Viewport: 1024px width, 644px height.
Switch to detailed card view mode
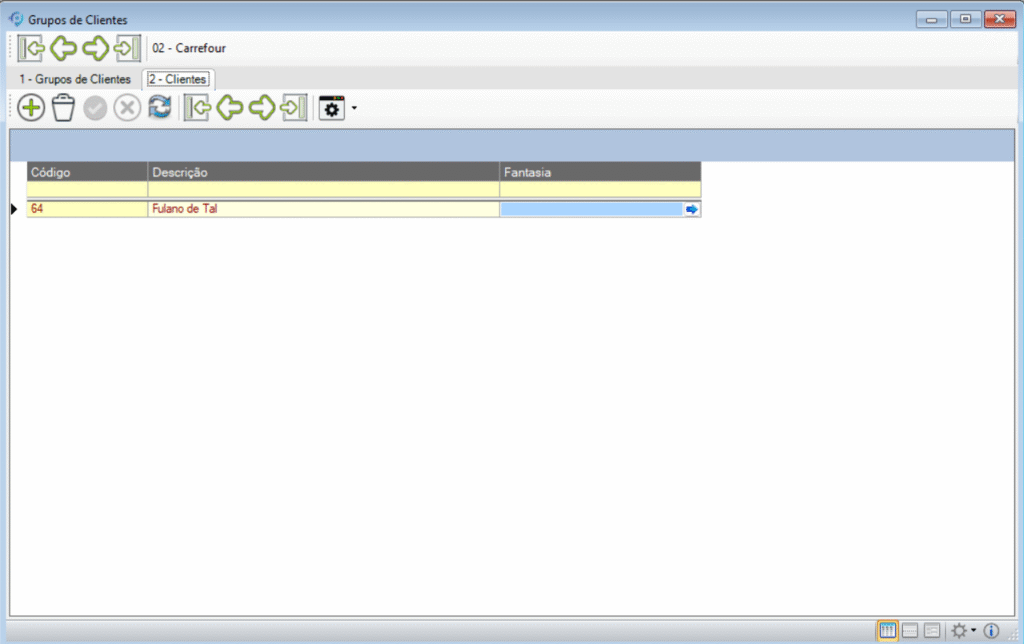tap(932, 631)
